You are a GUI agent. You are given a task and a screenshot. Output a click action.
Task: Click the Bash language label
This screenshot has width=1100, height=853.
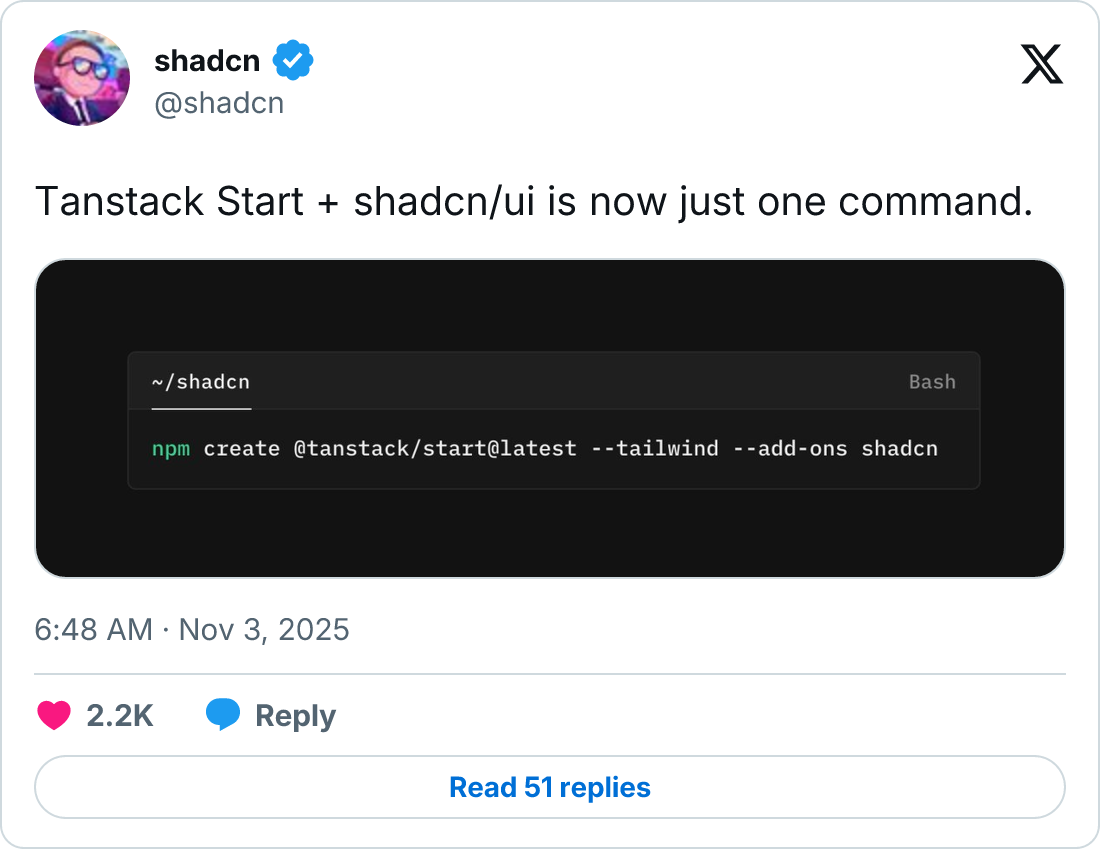coord(932,382)
